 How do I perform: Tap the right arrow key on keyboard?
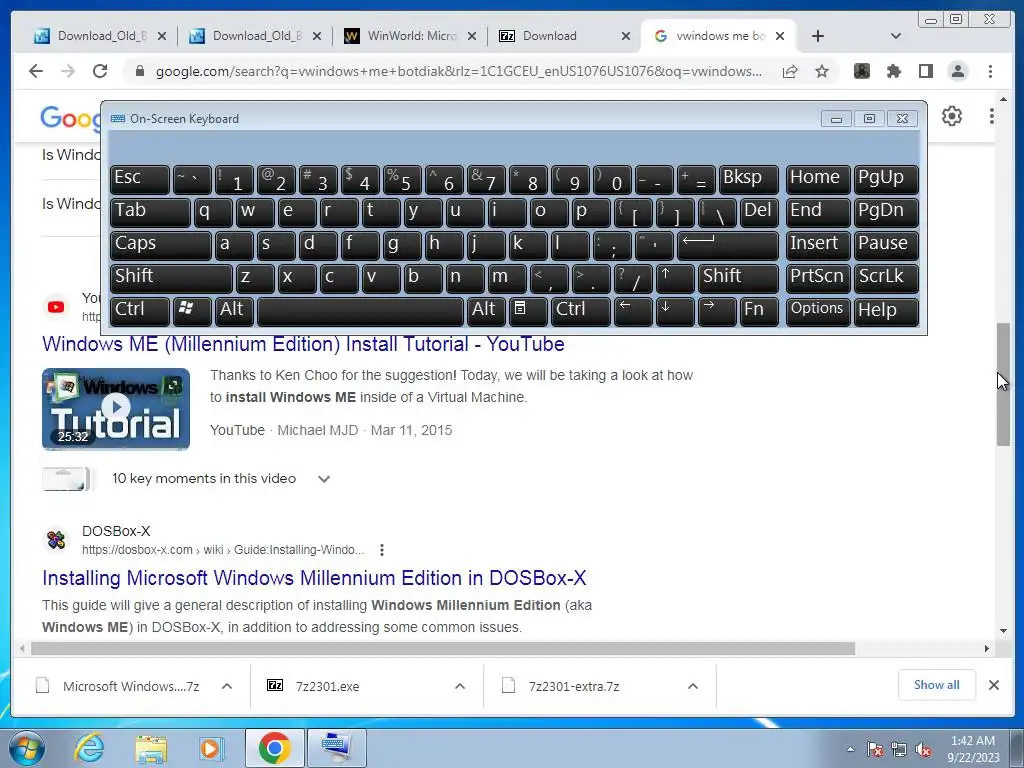[x=716, y=312]
